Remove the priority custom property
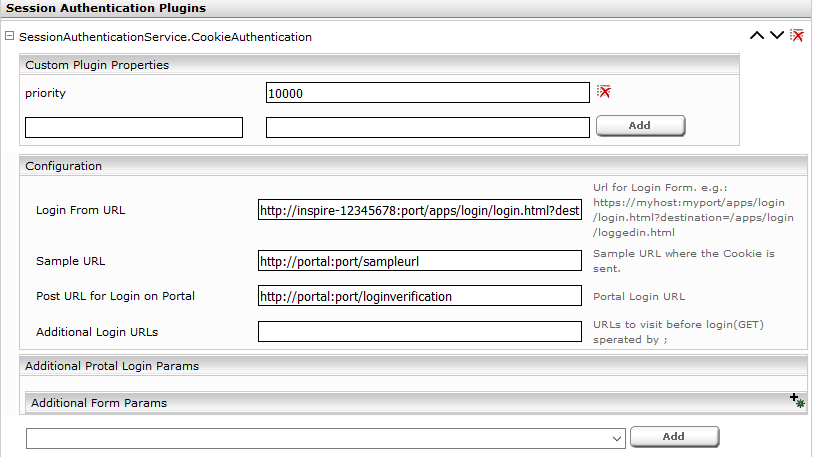 604,92
